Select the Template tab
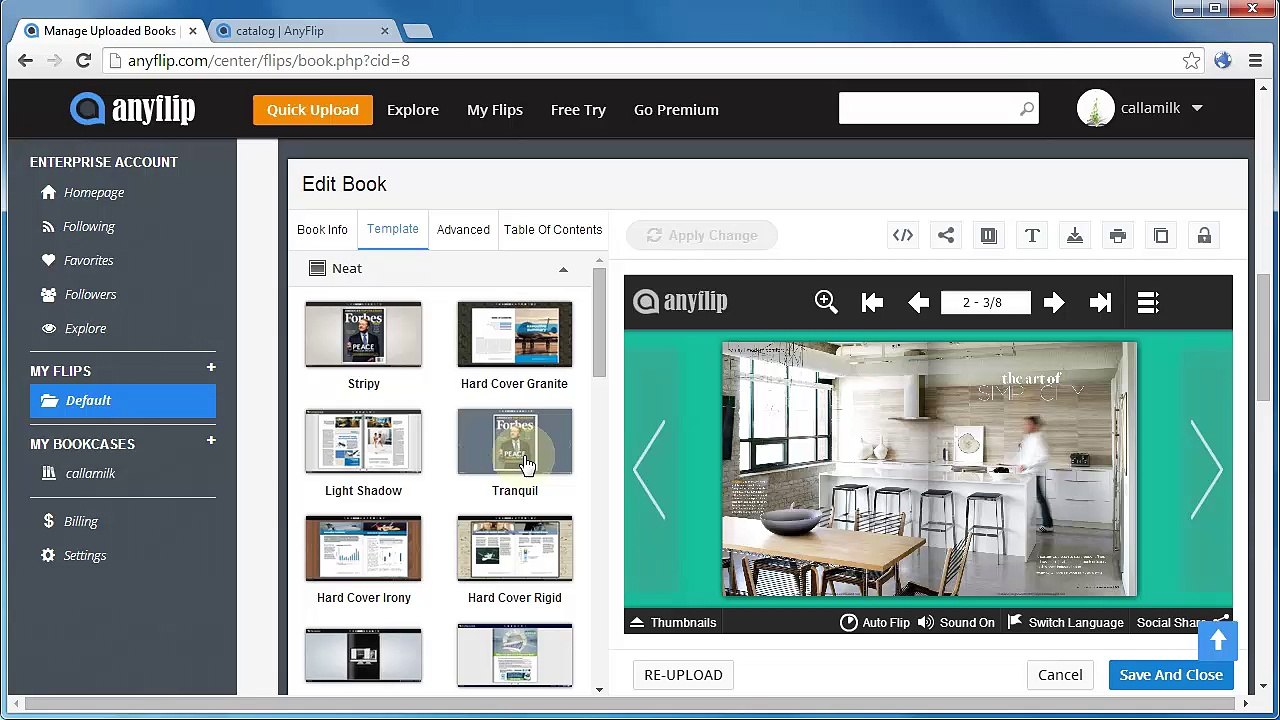 393,229
